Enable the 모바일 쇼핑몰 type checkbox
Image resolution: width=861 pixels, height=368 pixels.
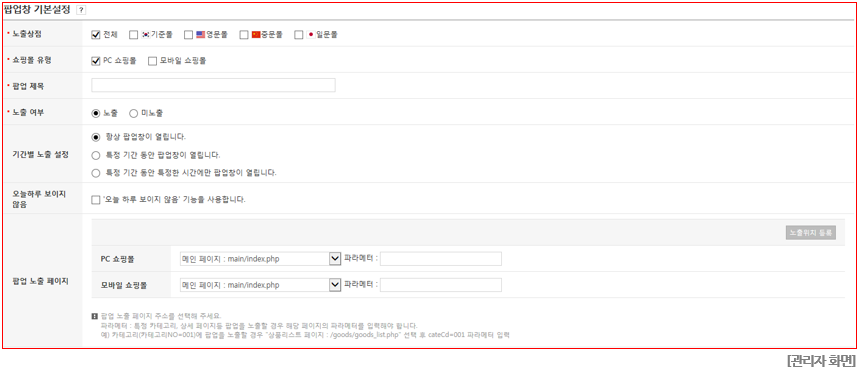(x=153, y=61)
